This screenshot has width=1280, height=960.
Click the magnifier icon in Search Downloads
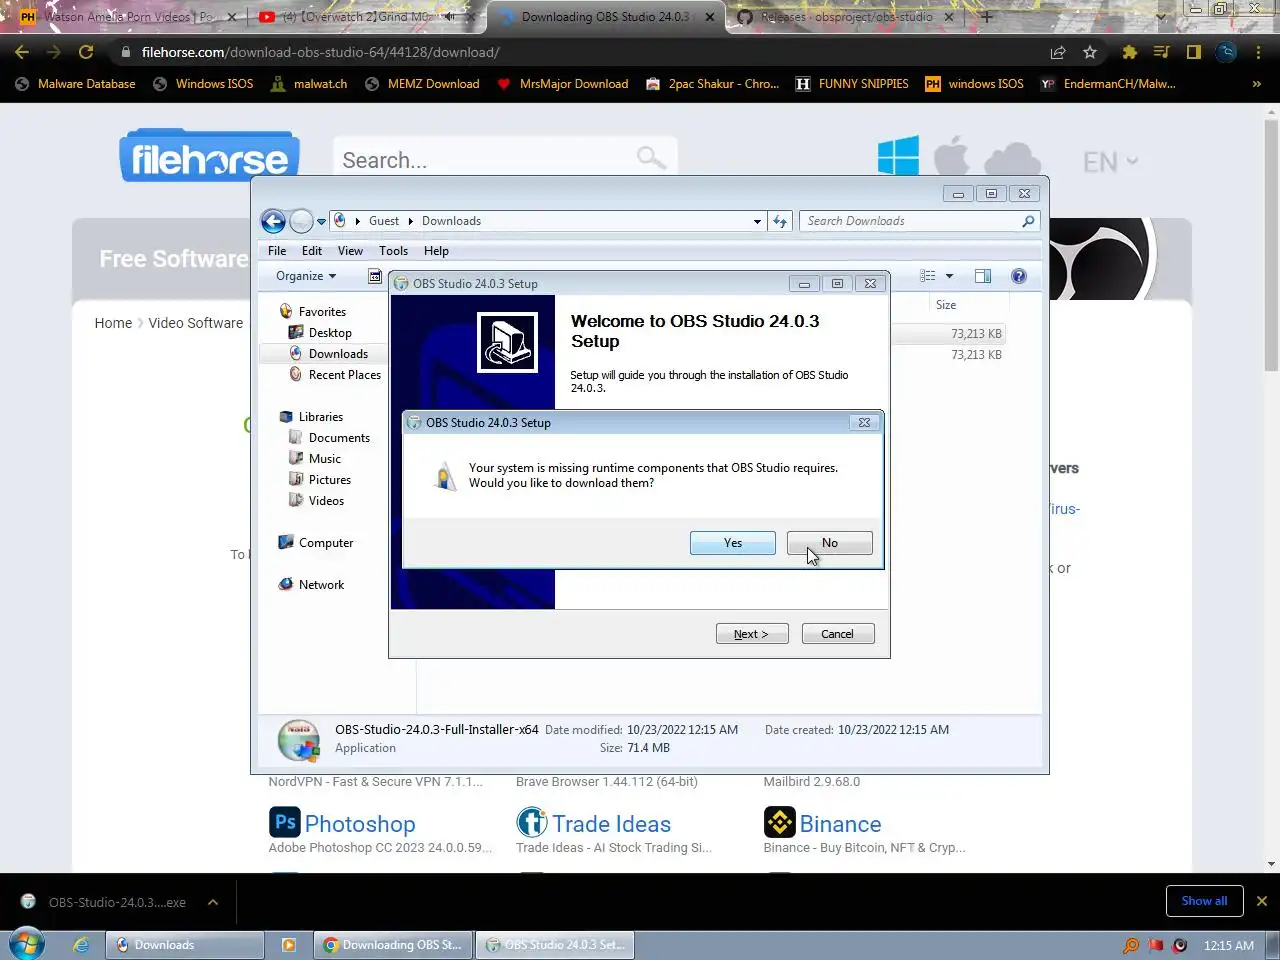1028,221
